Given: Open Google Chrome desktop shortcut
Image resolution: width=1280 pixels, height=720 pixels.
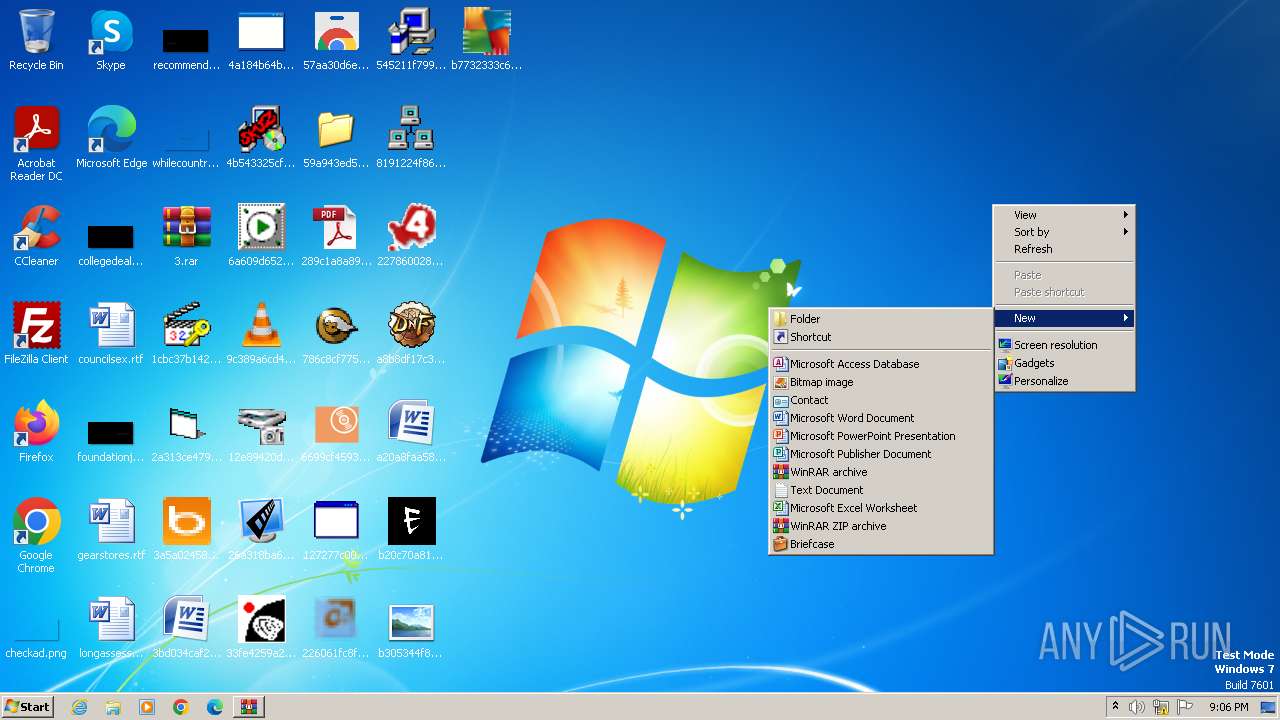Looking at the screenshot, I should [x=36, y=536].
